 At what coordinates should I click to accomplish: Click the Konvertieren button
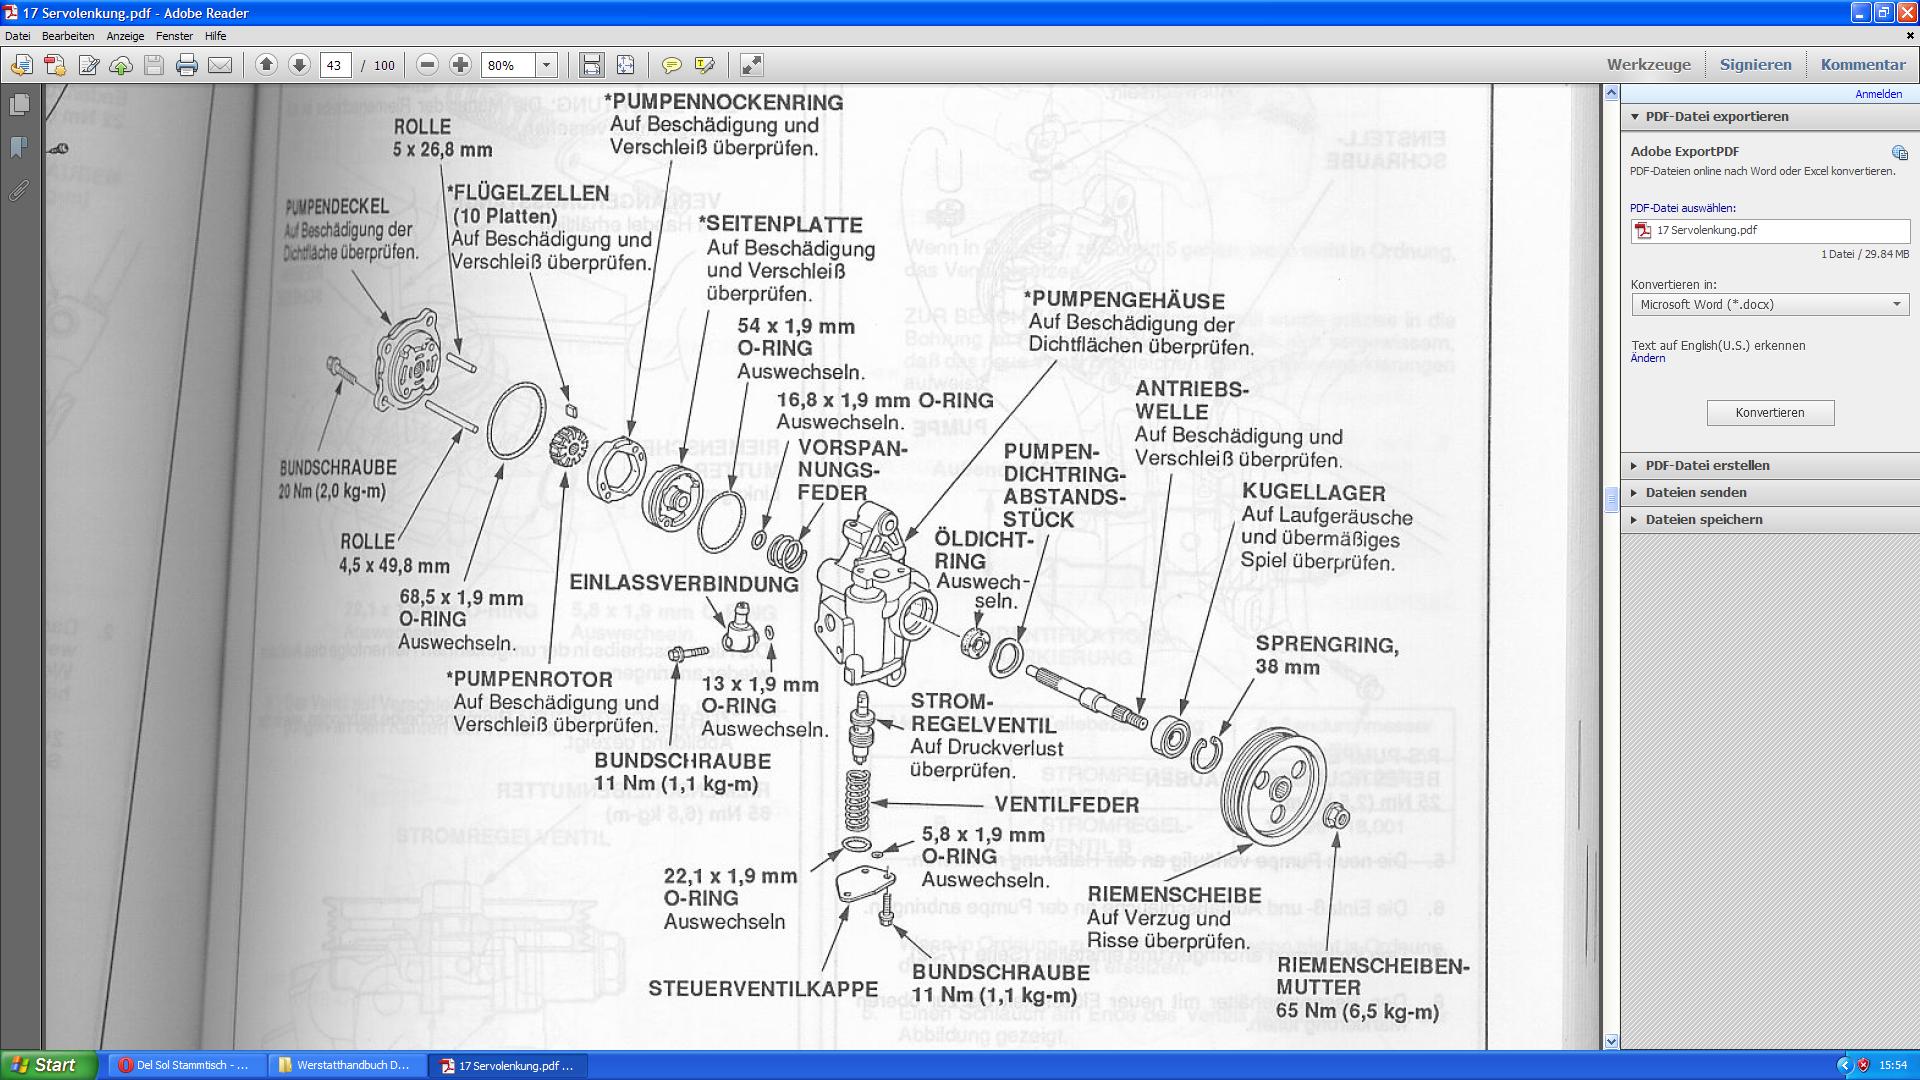1769,412
